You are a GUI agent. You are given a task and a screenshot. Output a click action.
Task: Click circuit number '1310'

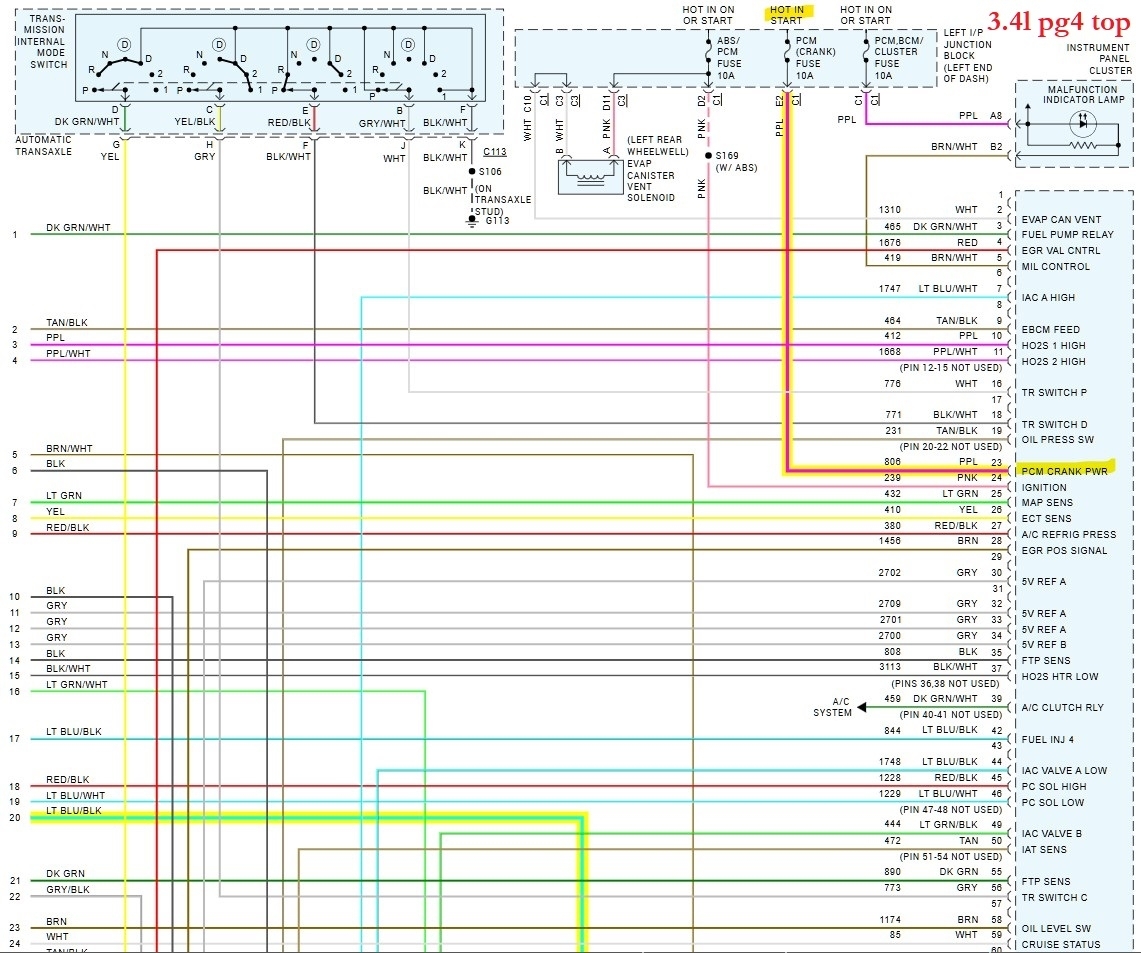[x=889, y=210]
